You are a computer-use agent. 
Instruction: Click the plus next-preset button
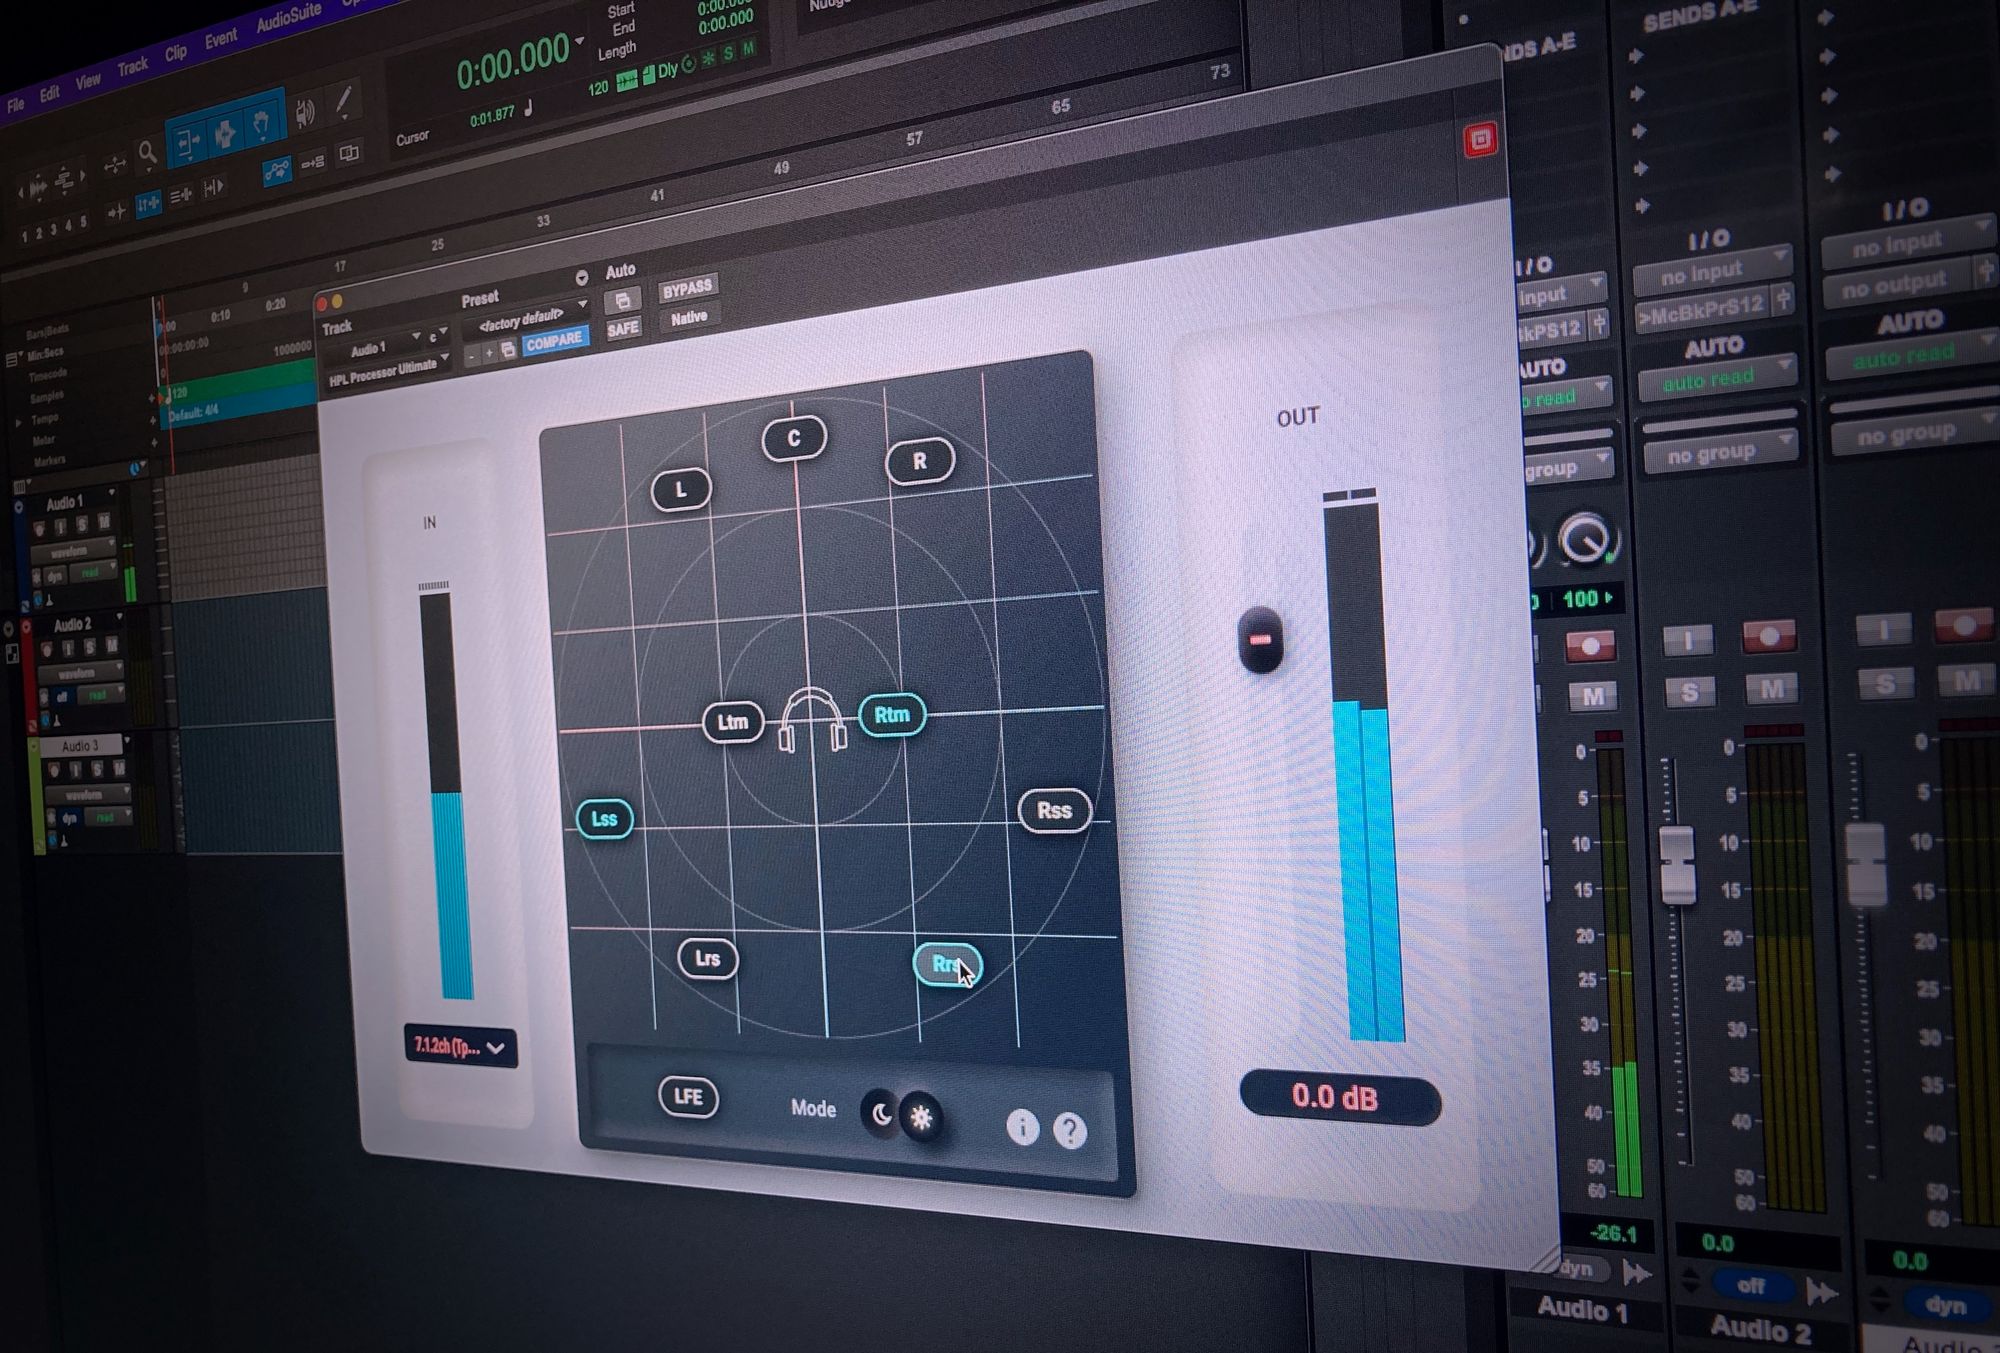pos(489,353)
